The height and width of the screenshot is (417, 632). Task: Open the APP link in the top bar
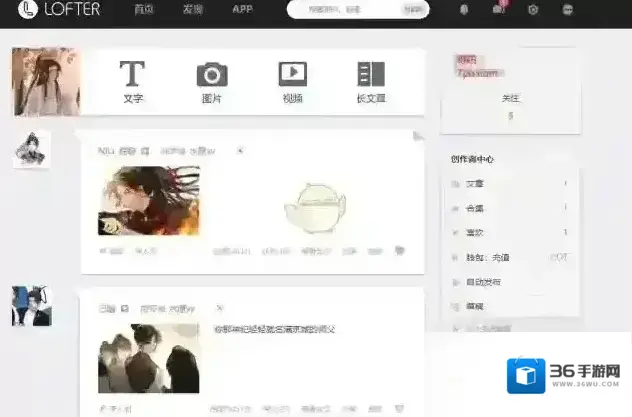[243, 9]
